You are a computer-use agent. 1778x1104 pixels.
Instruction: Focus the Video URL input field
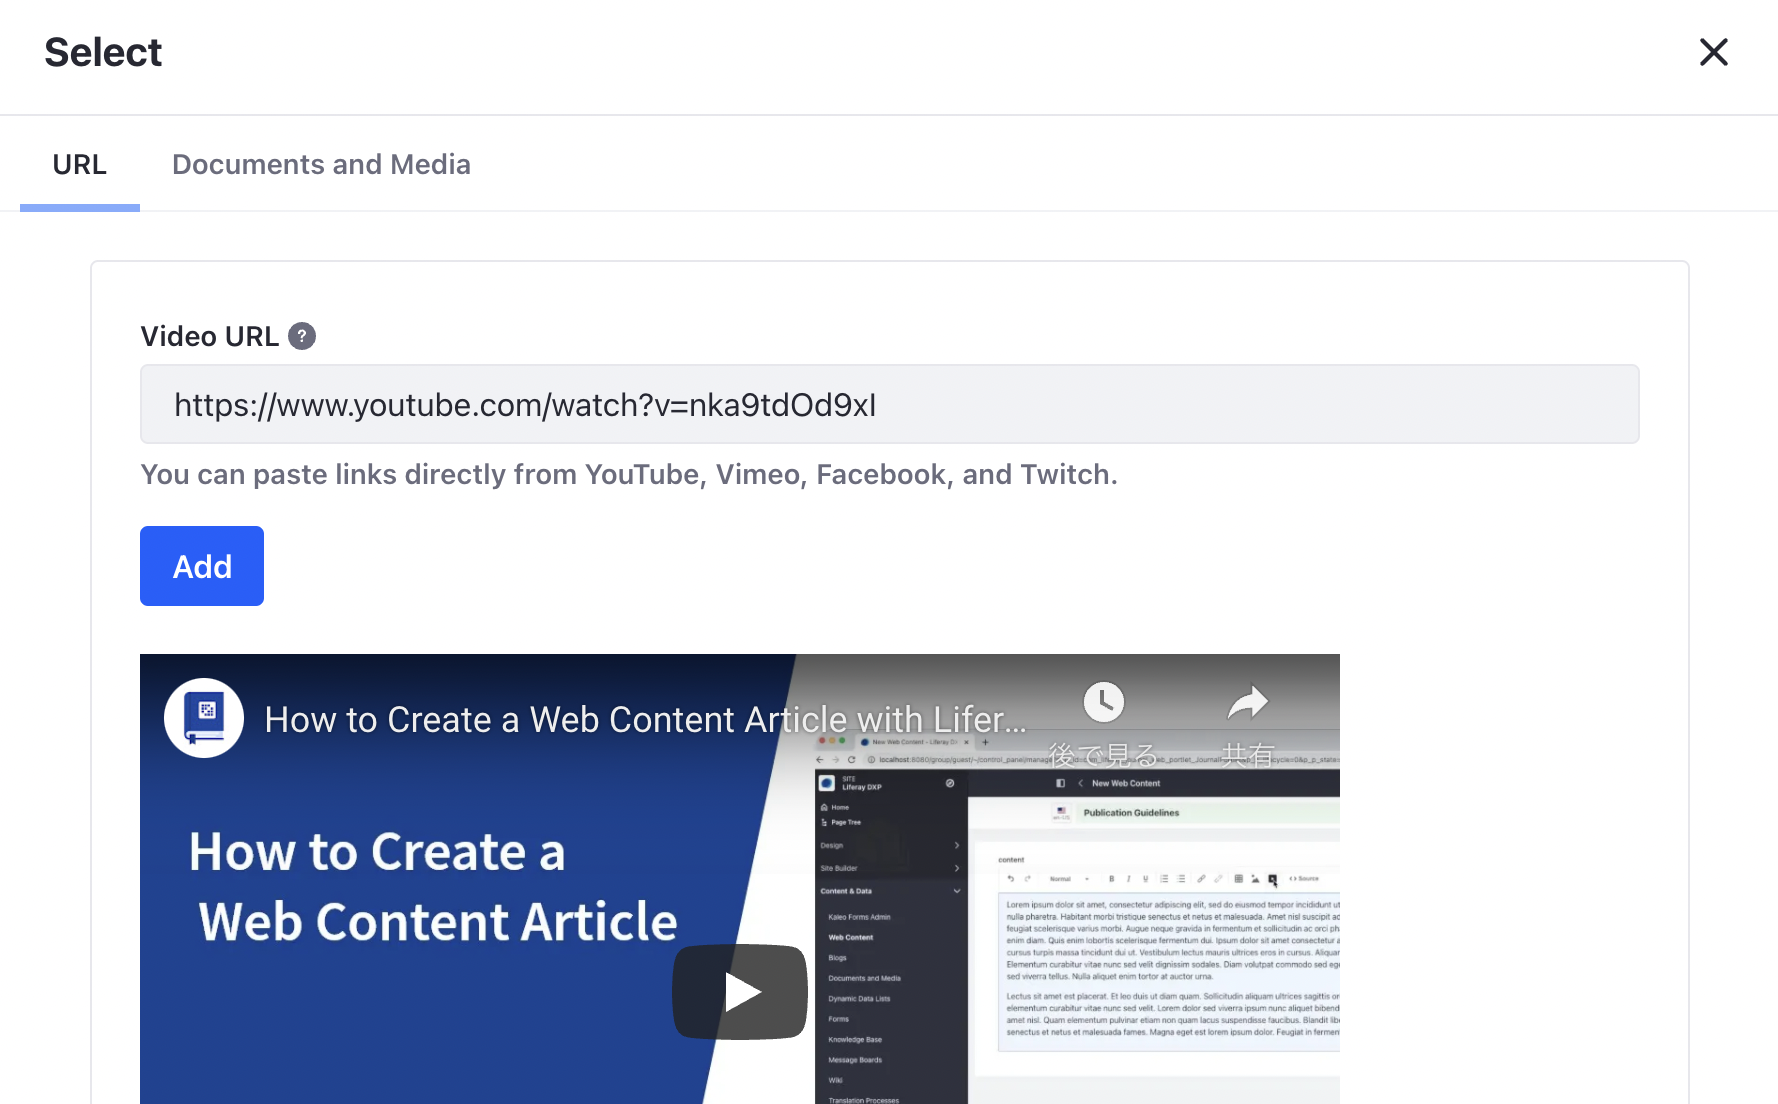(889, 405)
